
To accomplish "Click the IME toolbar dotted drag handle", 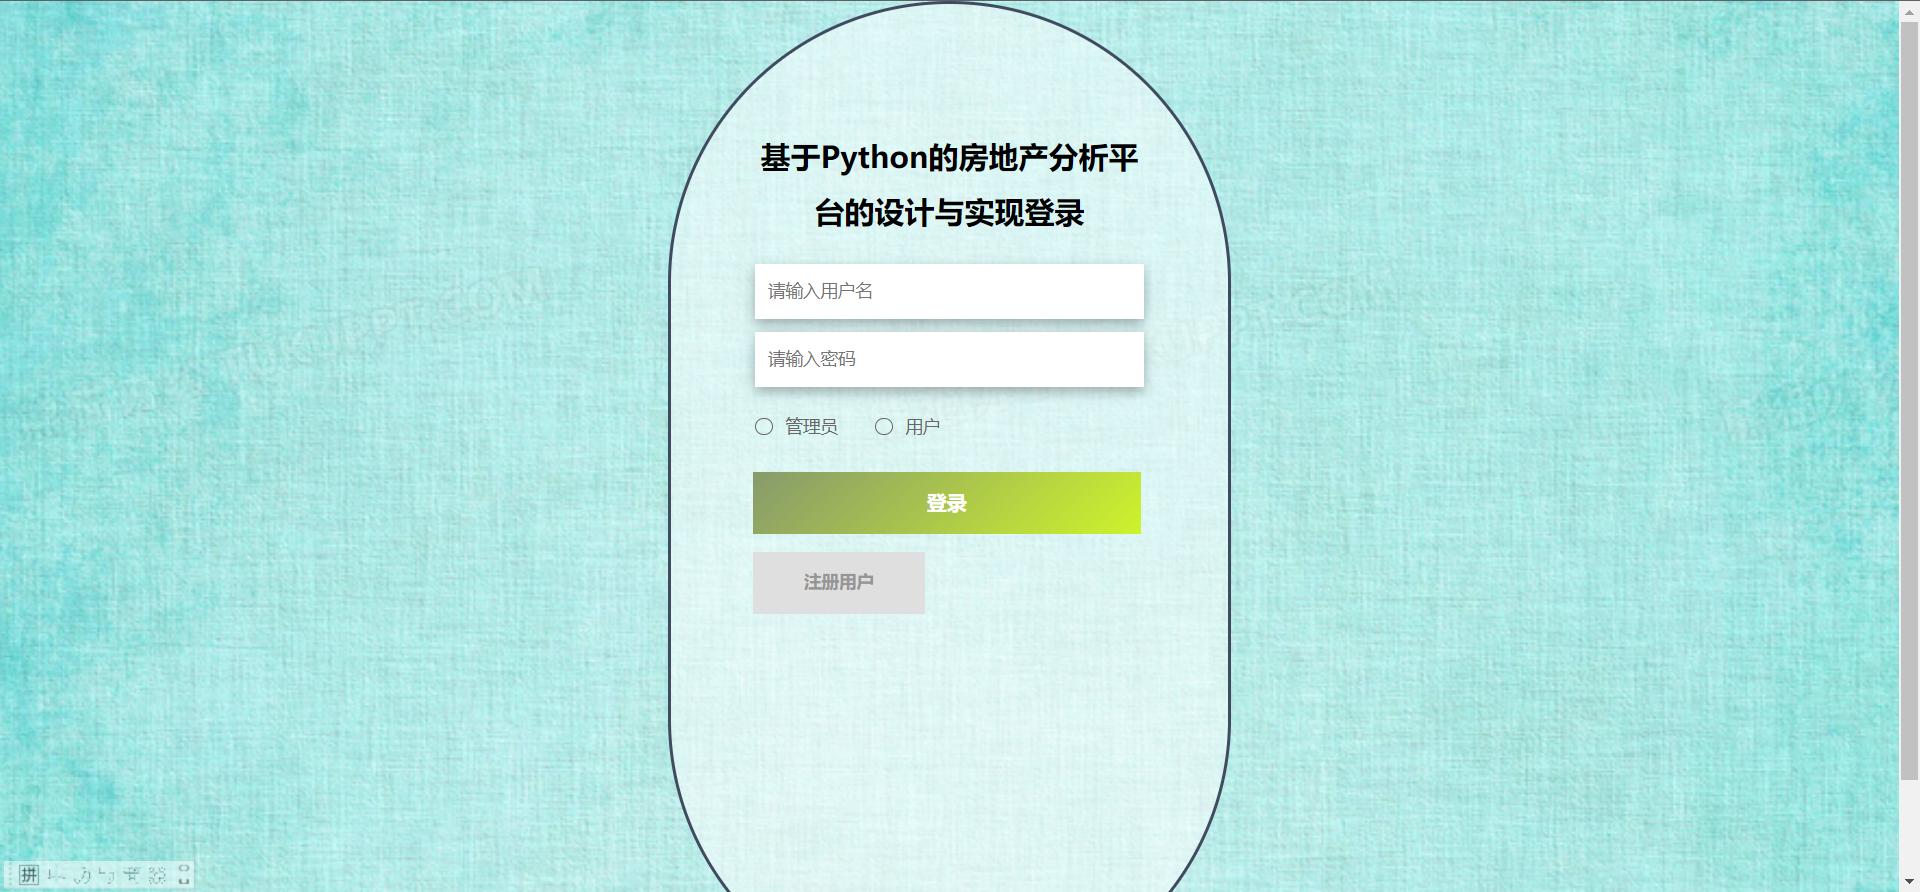I will pyautogui.click(x=10, y=875).
